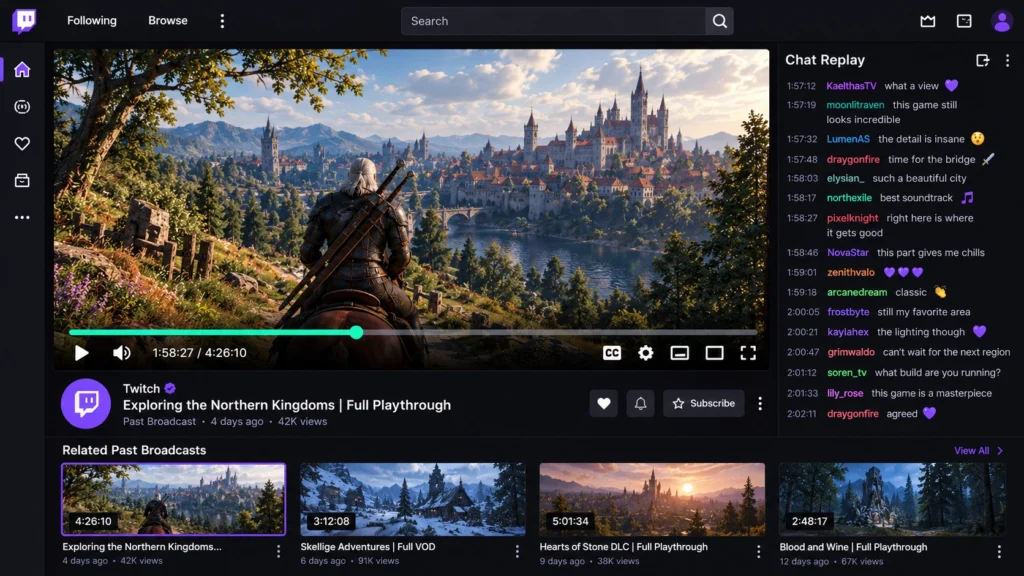Image resolution: width=1024 pixels, height=576 pixels.
Task: Open the live channels sidebar icon
Action: (22, 106)
